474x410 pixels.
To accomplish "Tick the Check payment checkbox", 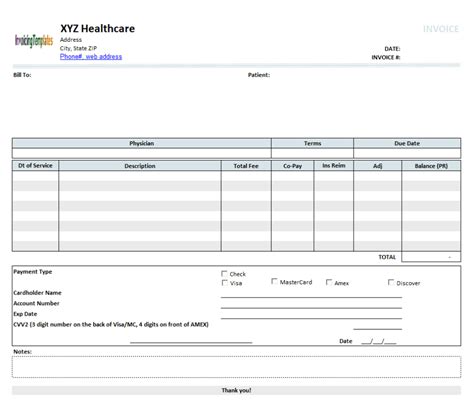I will [x=224, y=274].
